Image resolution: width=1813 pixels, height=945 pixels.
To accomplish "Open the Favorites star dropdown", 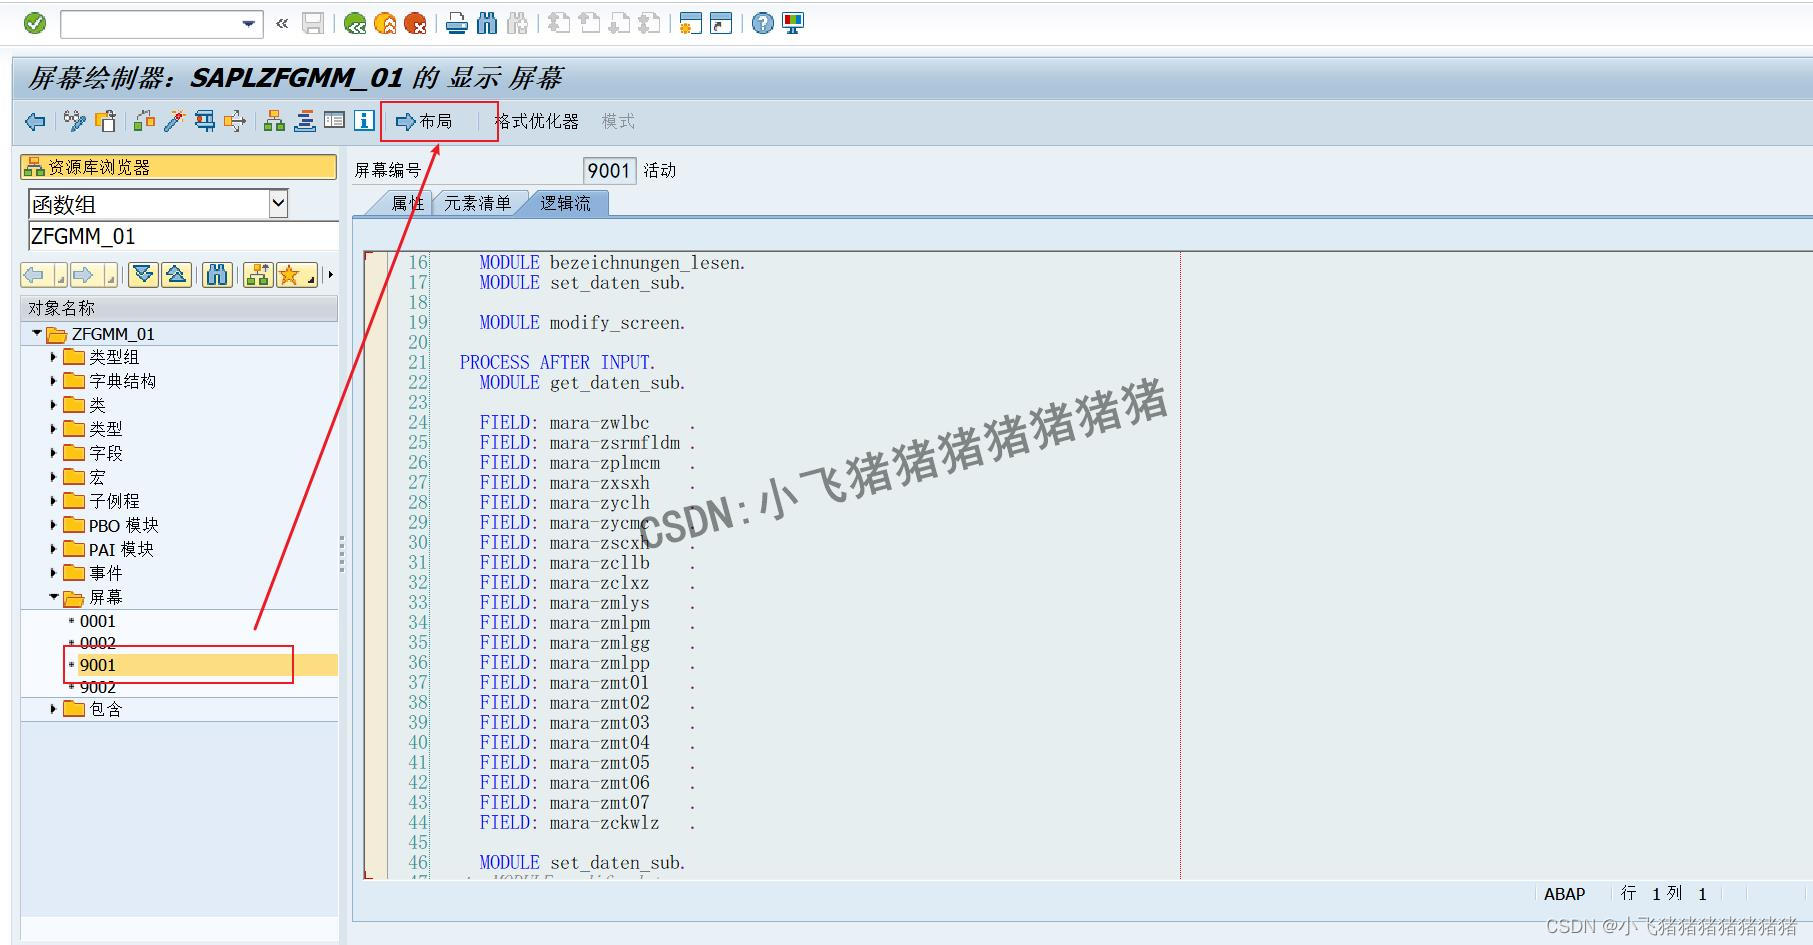I will click(x=296, y=275).
